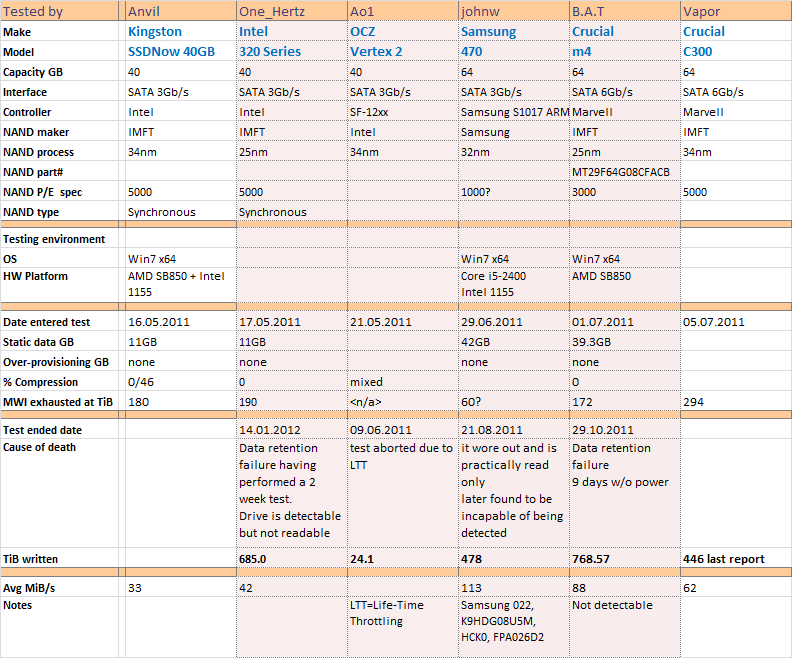Select the One_Hertz tester cell
The height and width of the screenshot is (658, 792).
click(x=292, y=11)
